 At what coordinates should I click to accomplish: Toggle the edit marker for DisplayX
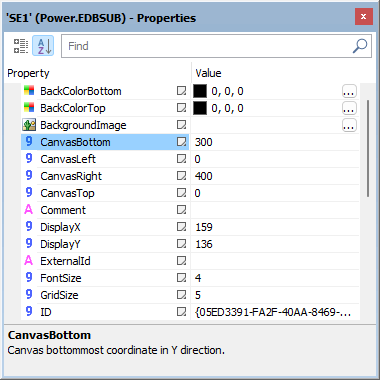pos(181,227)
